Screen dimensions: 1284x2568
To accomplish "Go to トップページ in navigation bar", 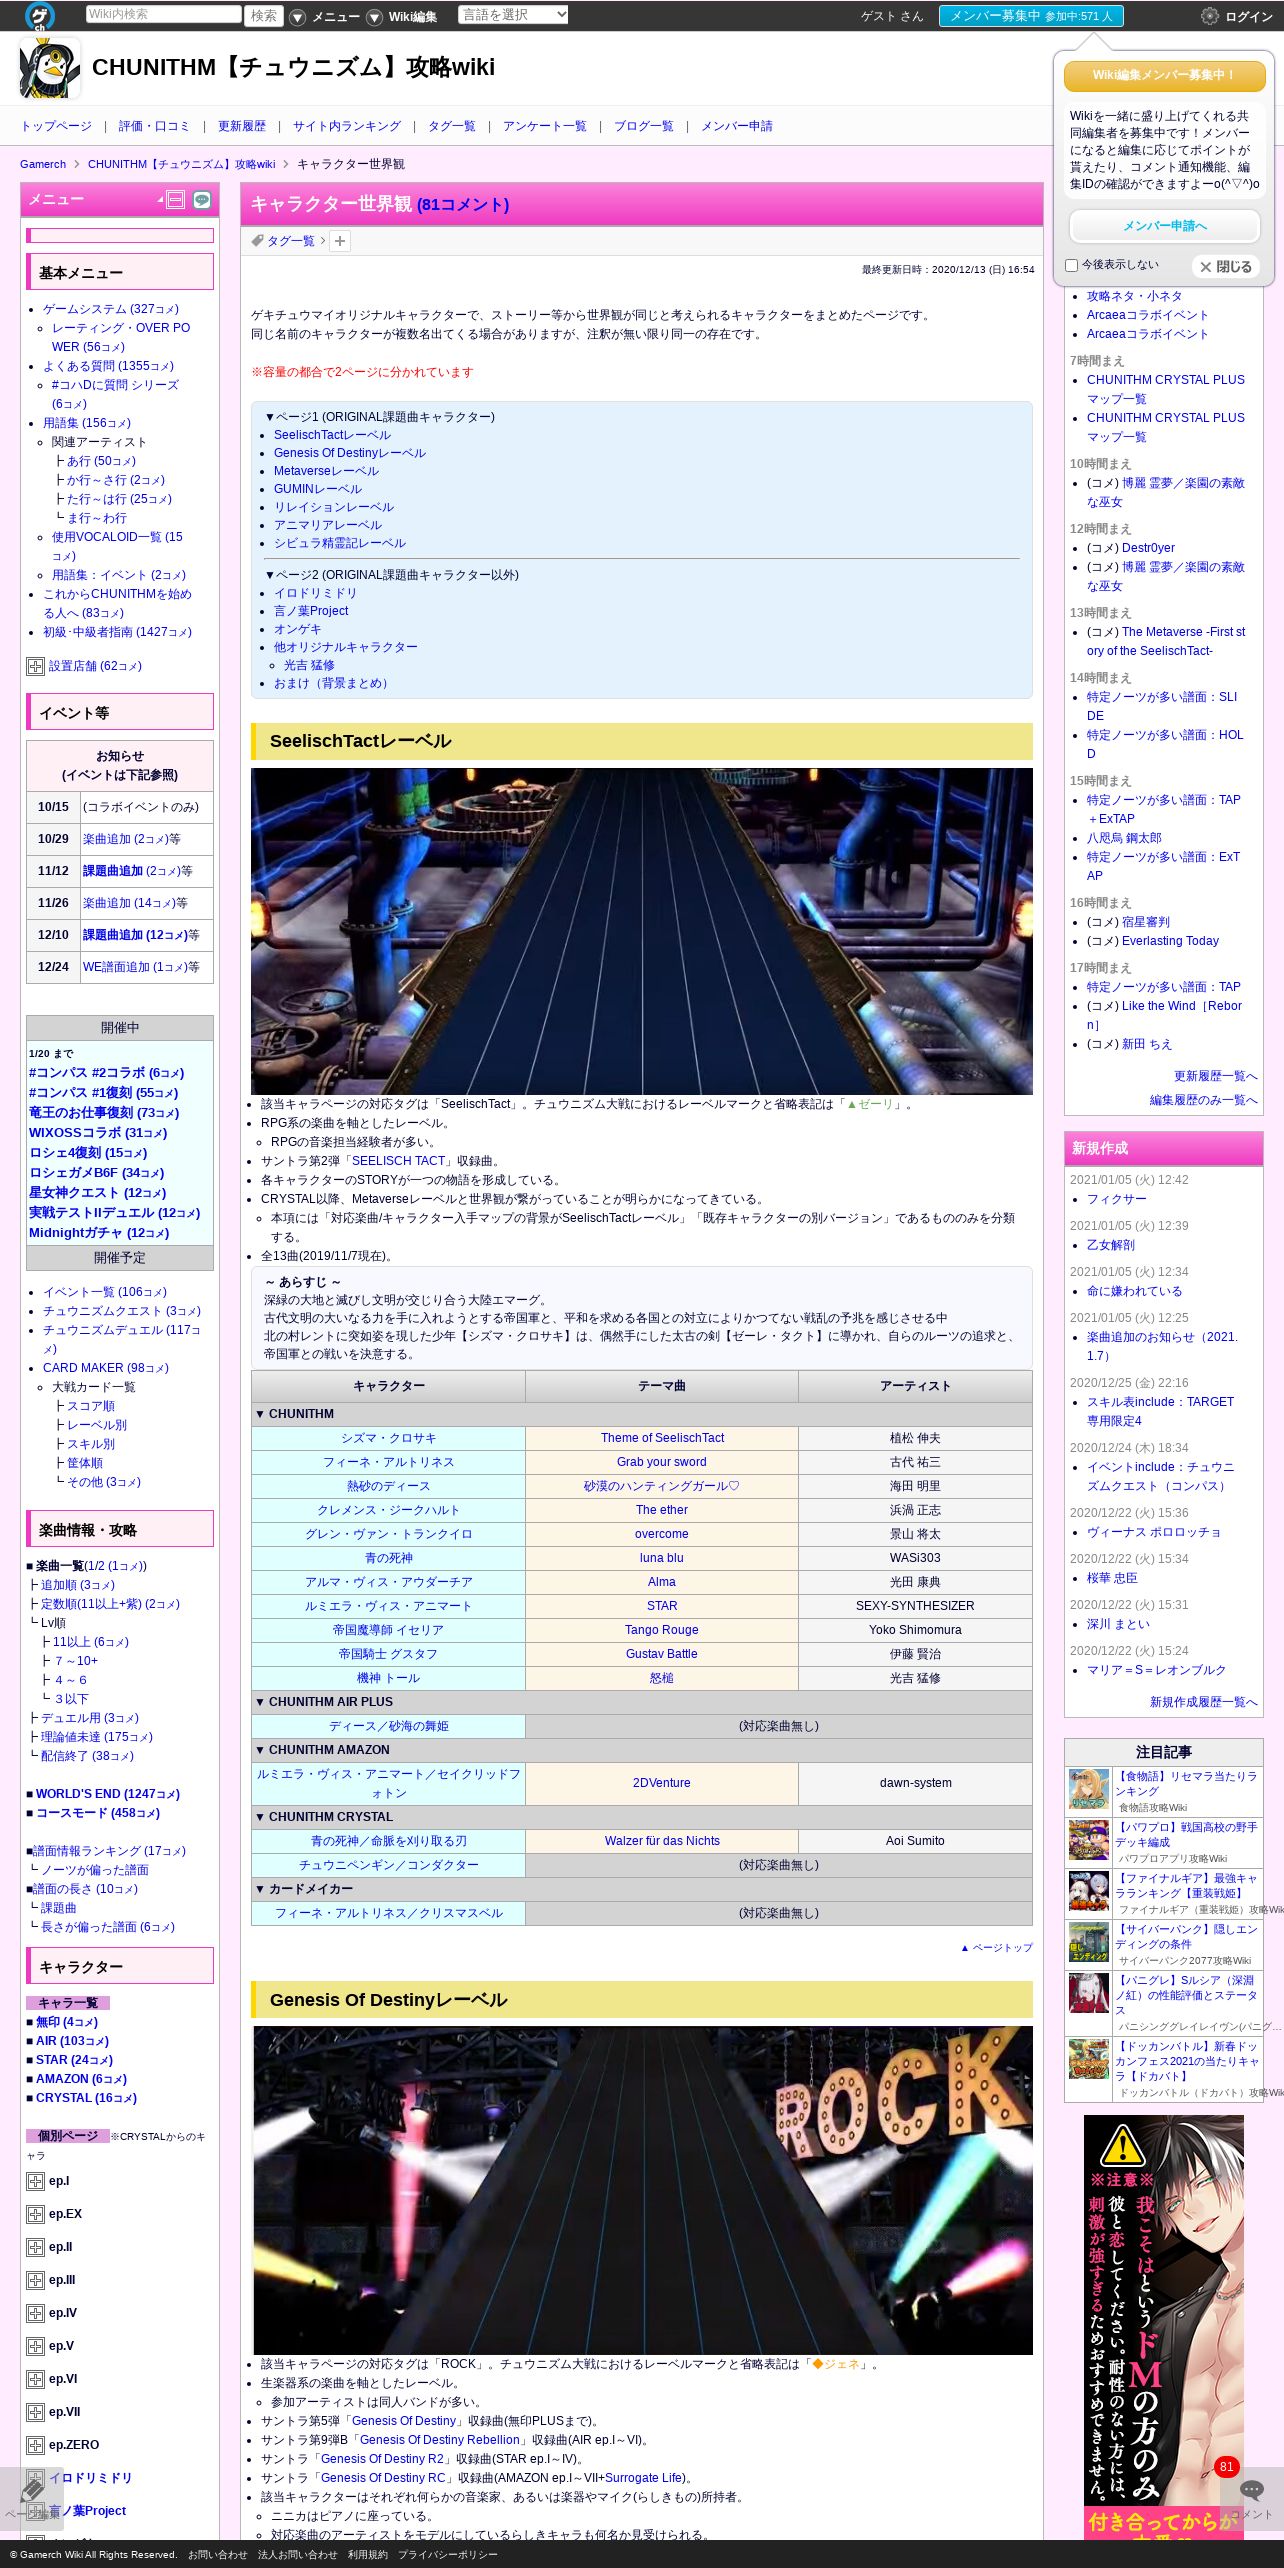I will 56,127.
